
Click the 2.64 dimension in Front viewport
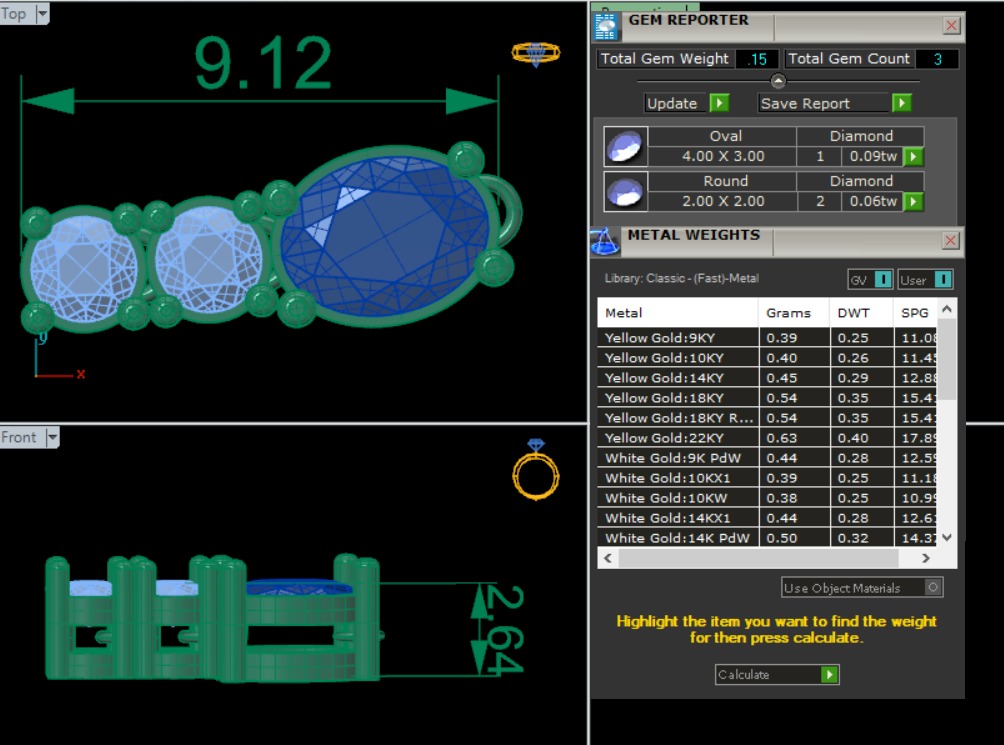[x=503, y=630]
